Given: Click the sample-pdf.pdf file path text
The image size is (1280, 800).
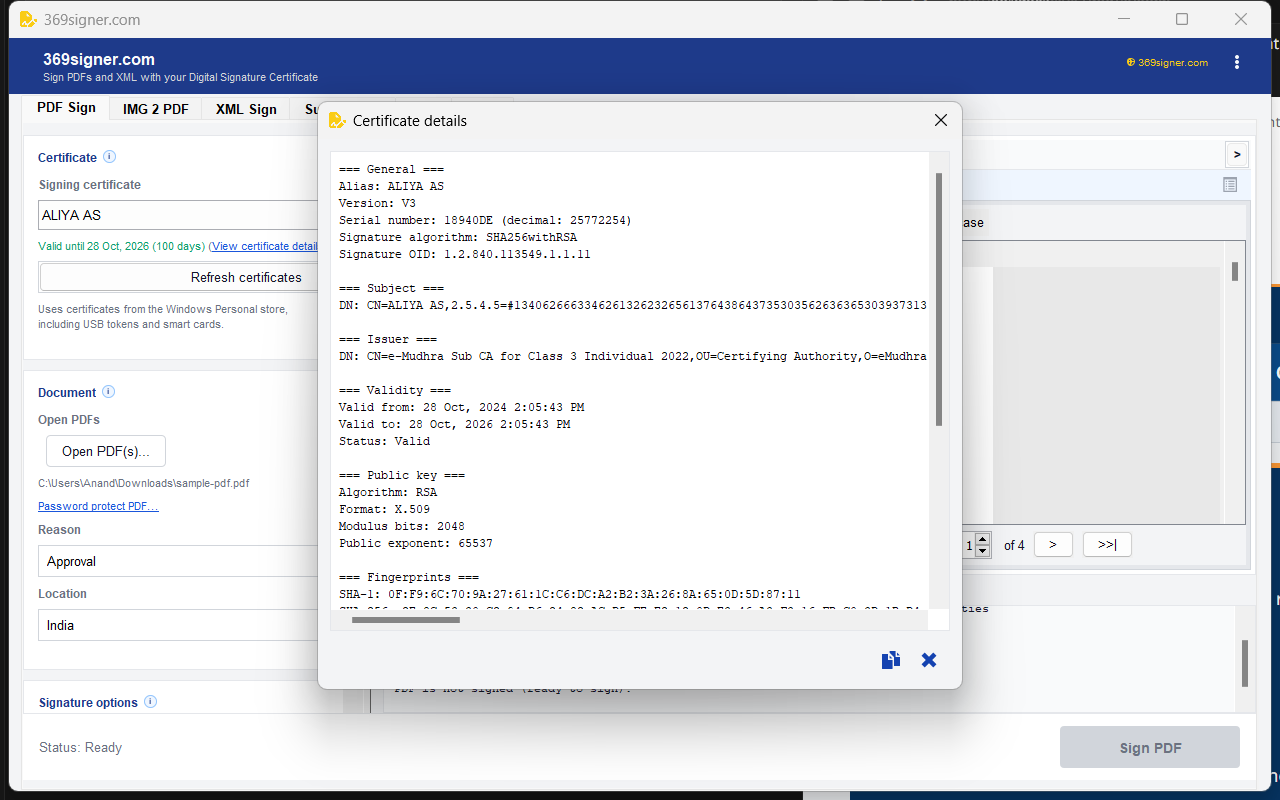Looking at the screenshot, I should point(143,483).
